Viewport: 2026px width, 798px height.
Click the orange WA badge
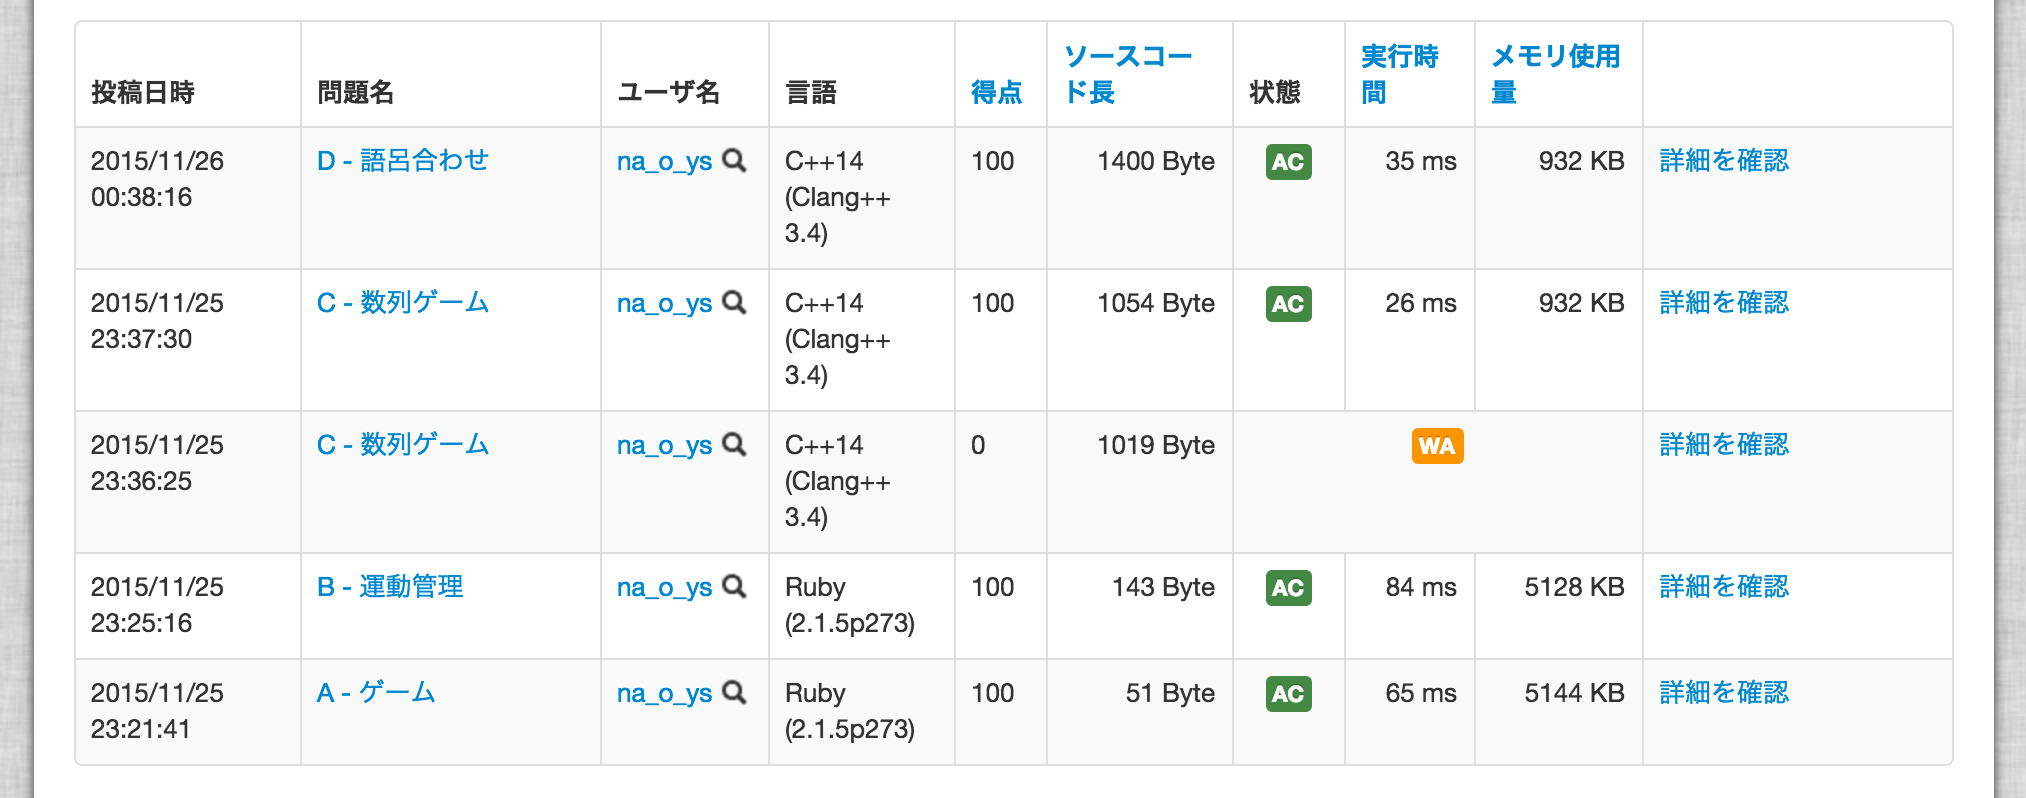coord(1437,448)
